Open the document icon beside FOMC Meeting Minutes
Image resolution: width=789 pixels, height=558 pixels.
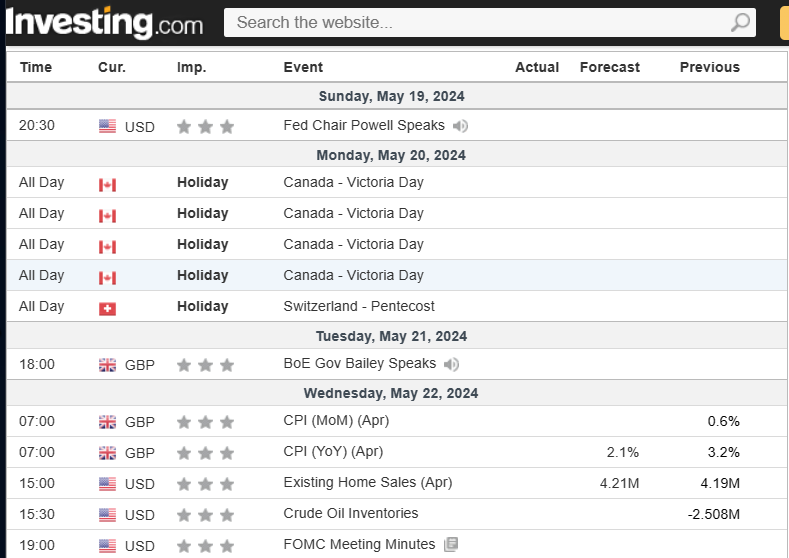pyautogui.click(x=451, y=545)
